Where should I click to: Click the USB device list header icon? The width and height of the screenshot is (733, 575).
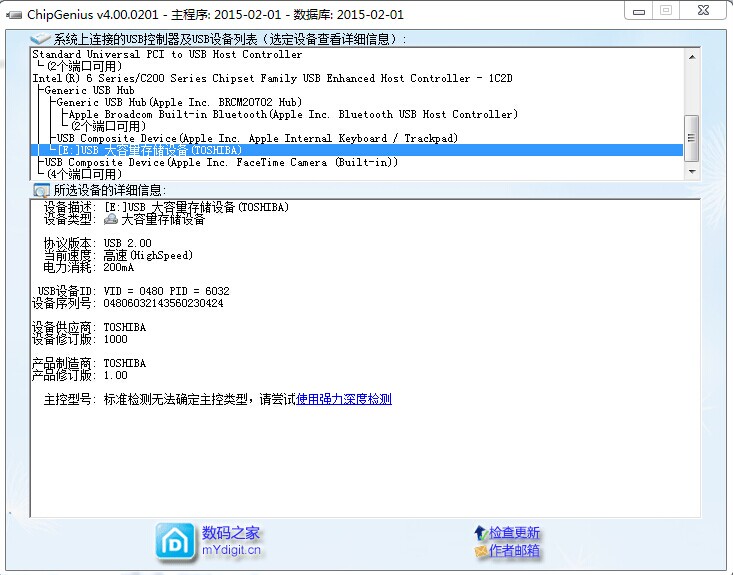point(40,39)
